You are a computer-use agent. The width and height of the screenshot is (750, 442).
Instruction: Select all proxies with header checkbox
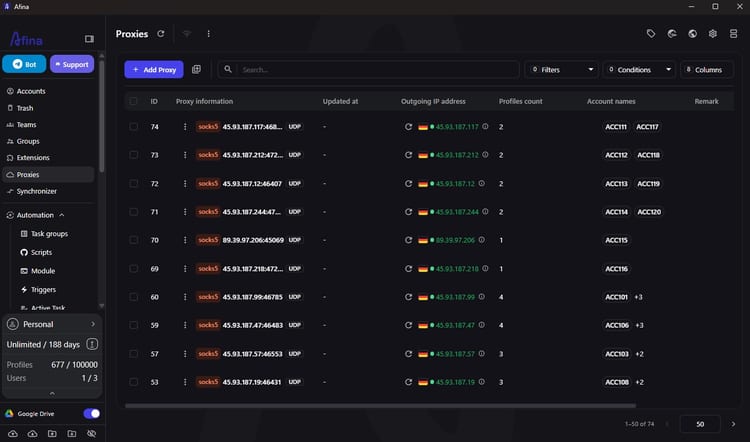click(x=133, y=101)
